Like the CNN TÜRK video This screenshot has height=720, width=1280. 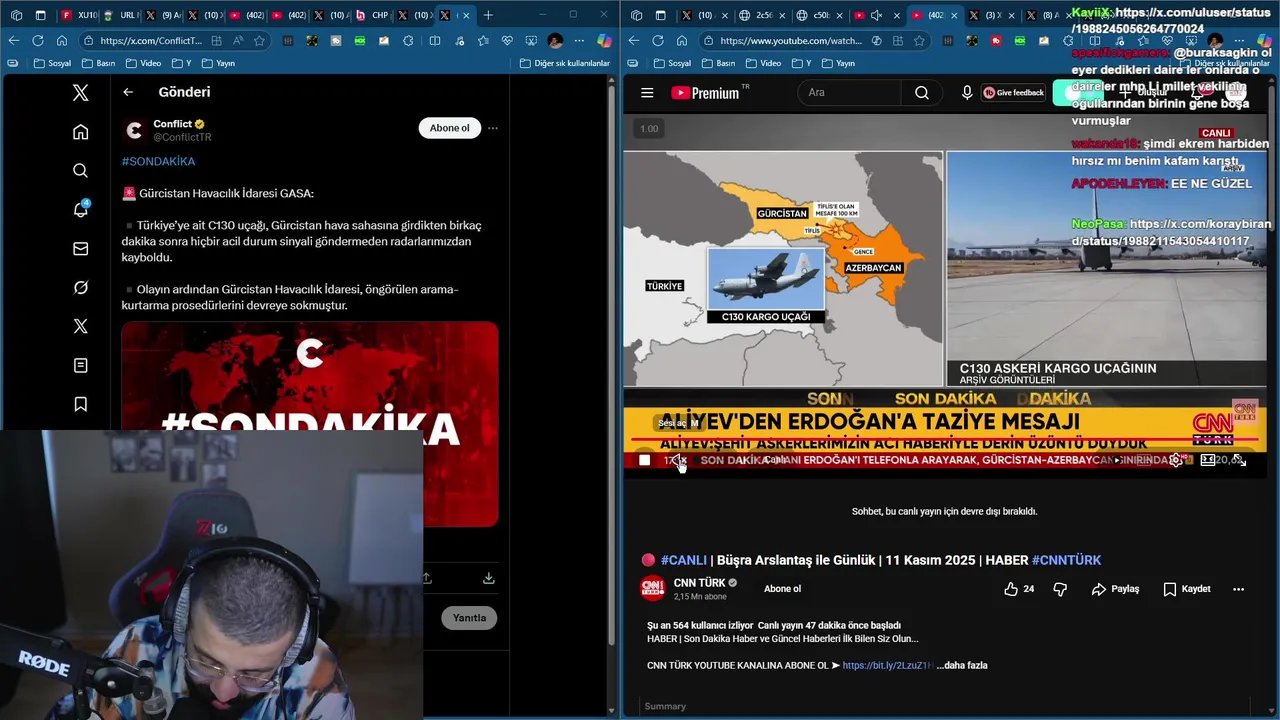[1019, 589]
